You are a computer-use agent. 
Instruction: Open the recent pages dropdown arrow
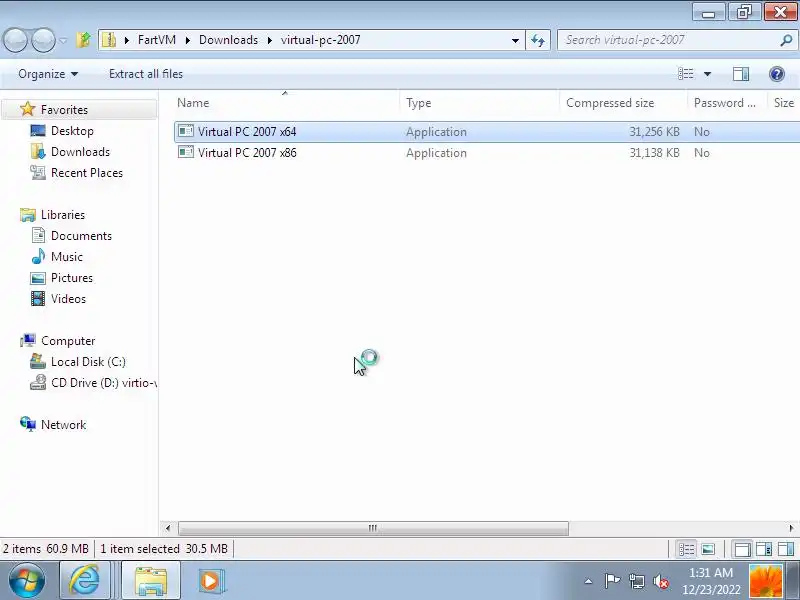pos(63,40)
